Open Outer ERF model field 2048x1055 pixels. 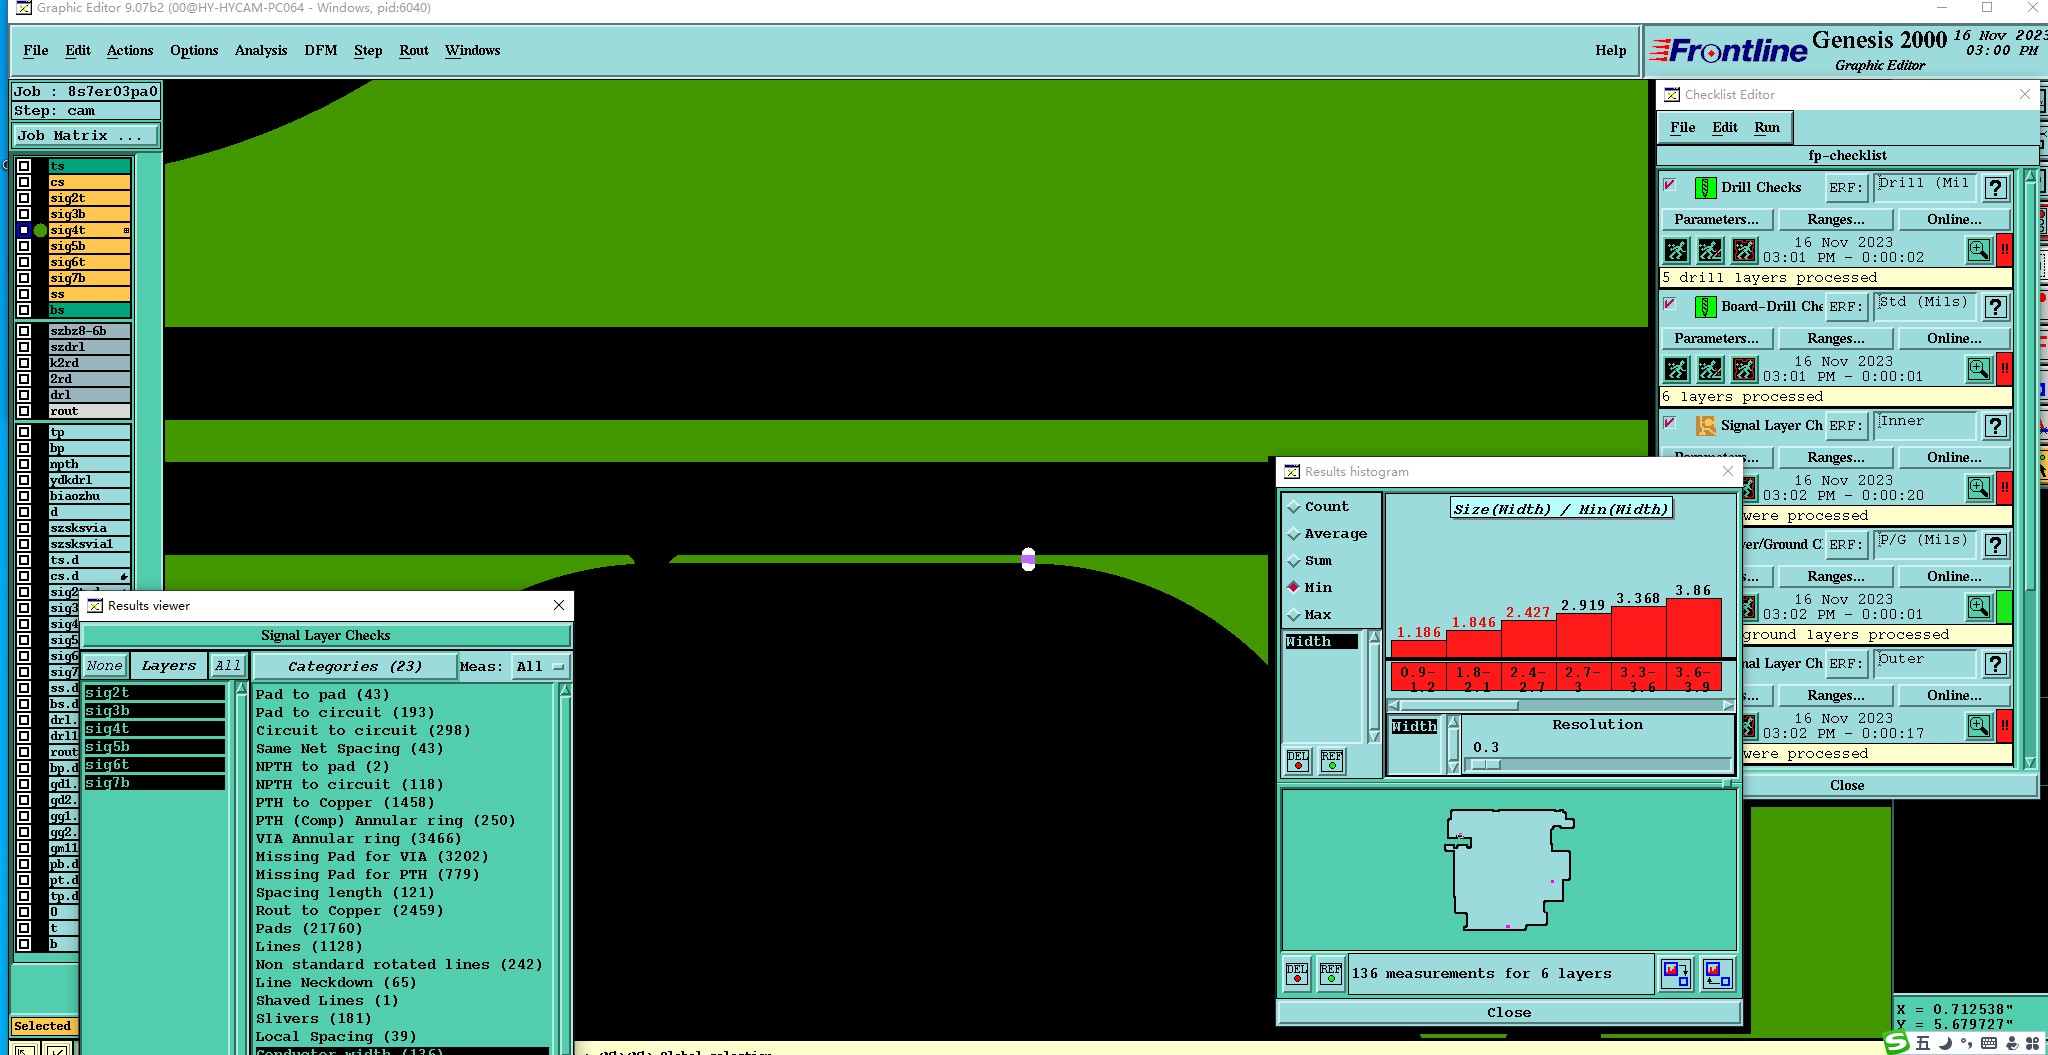[x=1924, y=663]
